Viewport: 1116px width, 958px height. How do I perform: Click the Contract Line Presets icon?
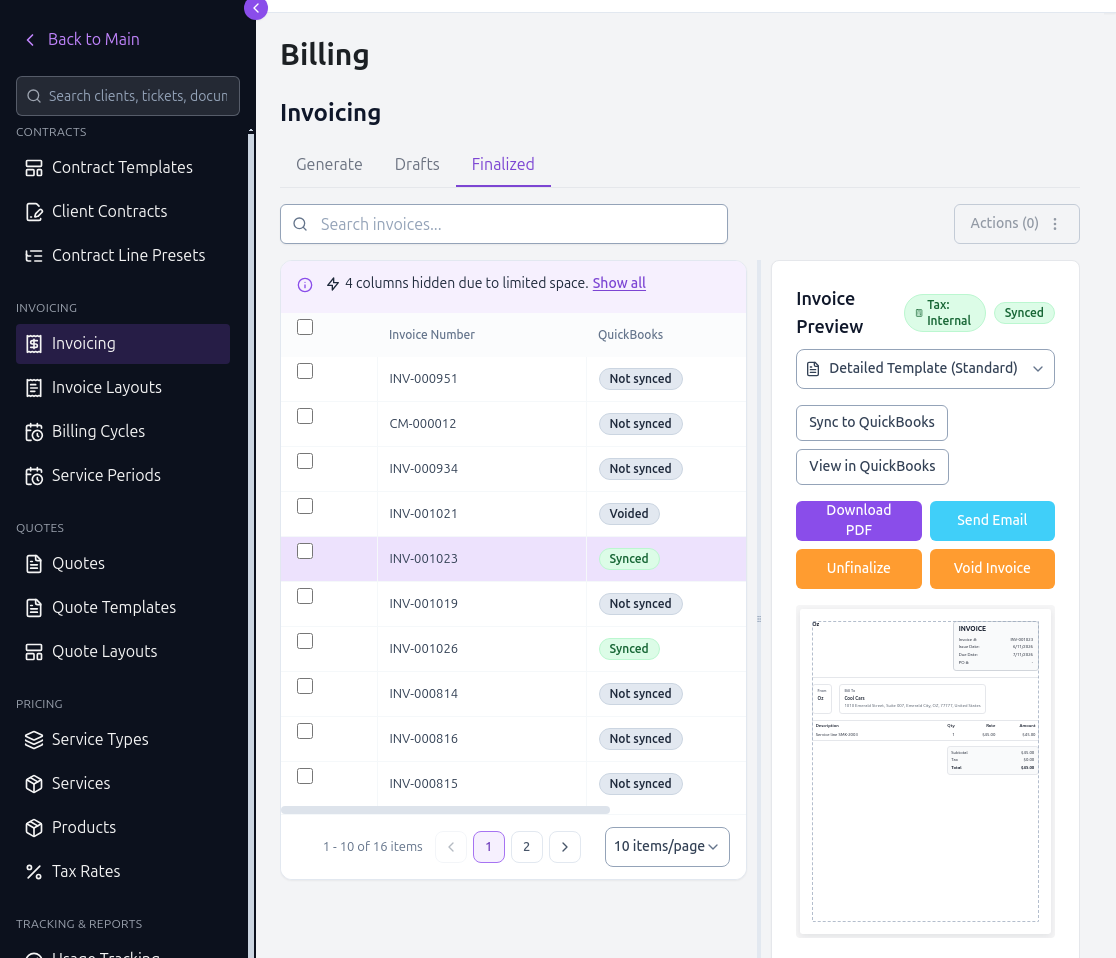point(33,256)
